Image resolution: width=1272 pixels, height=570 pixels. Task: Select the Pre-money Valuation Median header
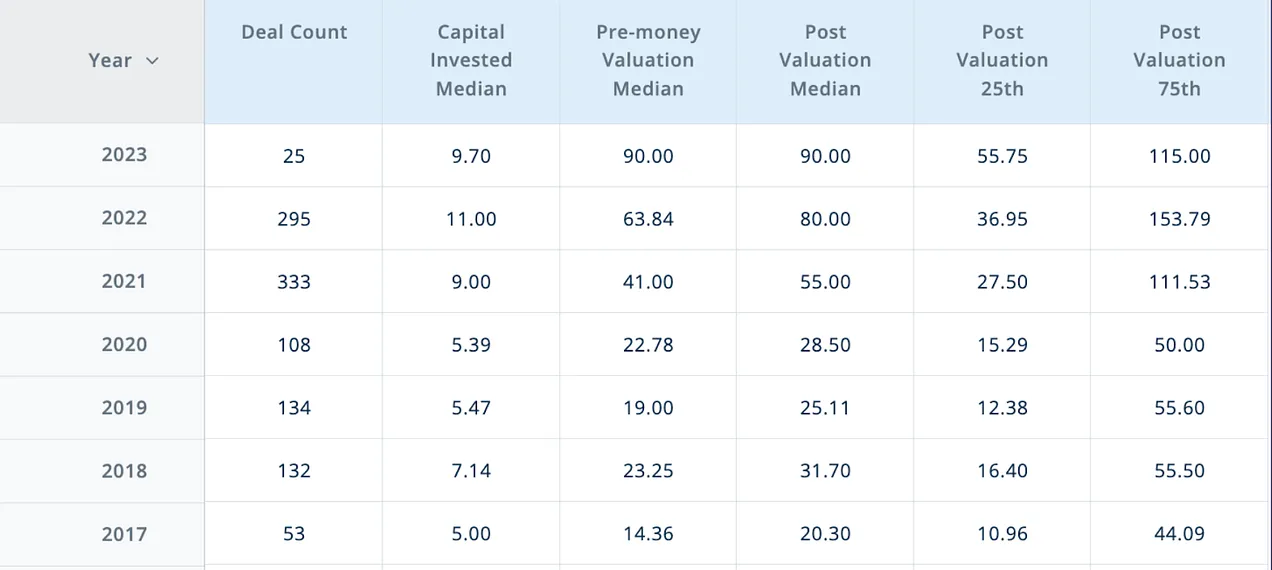(x=648, y=61)
